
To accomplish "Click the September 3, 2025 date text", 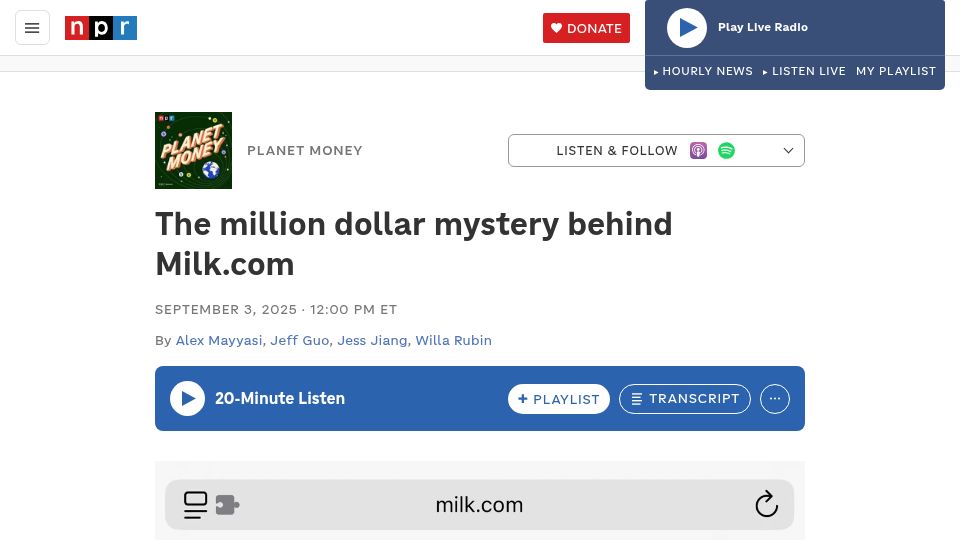I will [226, 310].
